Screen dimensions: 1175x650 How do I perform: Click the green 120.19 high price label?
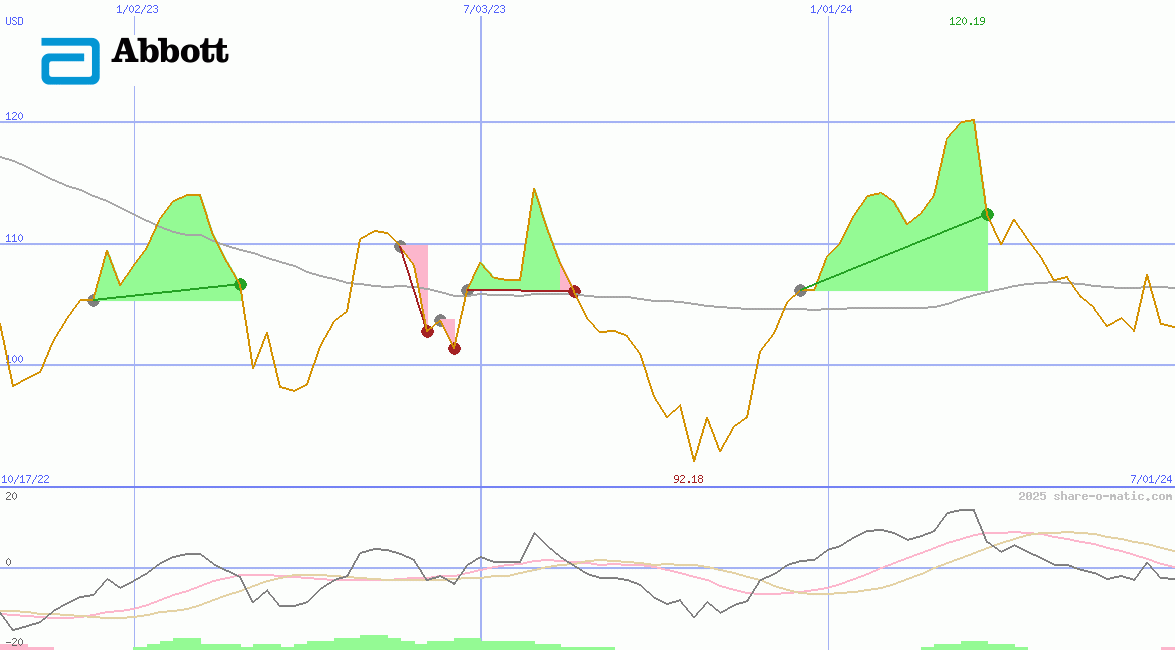(967, 21)
